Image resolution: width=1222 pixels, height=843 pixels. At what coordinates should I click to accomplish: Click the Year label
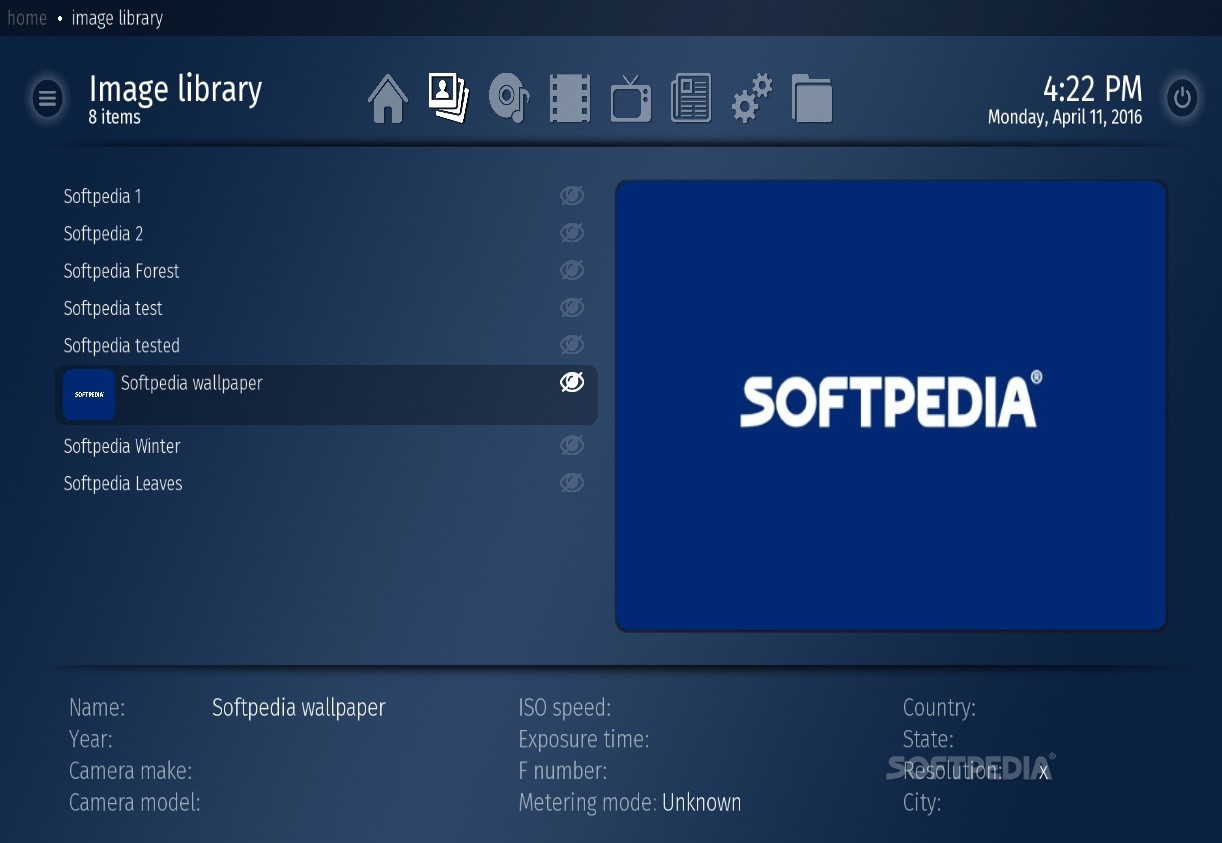[91, 740]
